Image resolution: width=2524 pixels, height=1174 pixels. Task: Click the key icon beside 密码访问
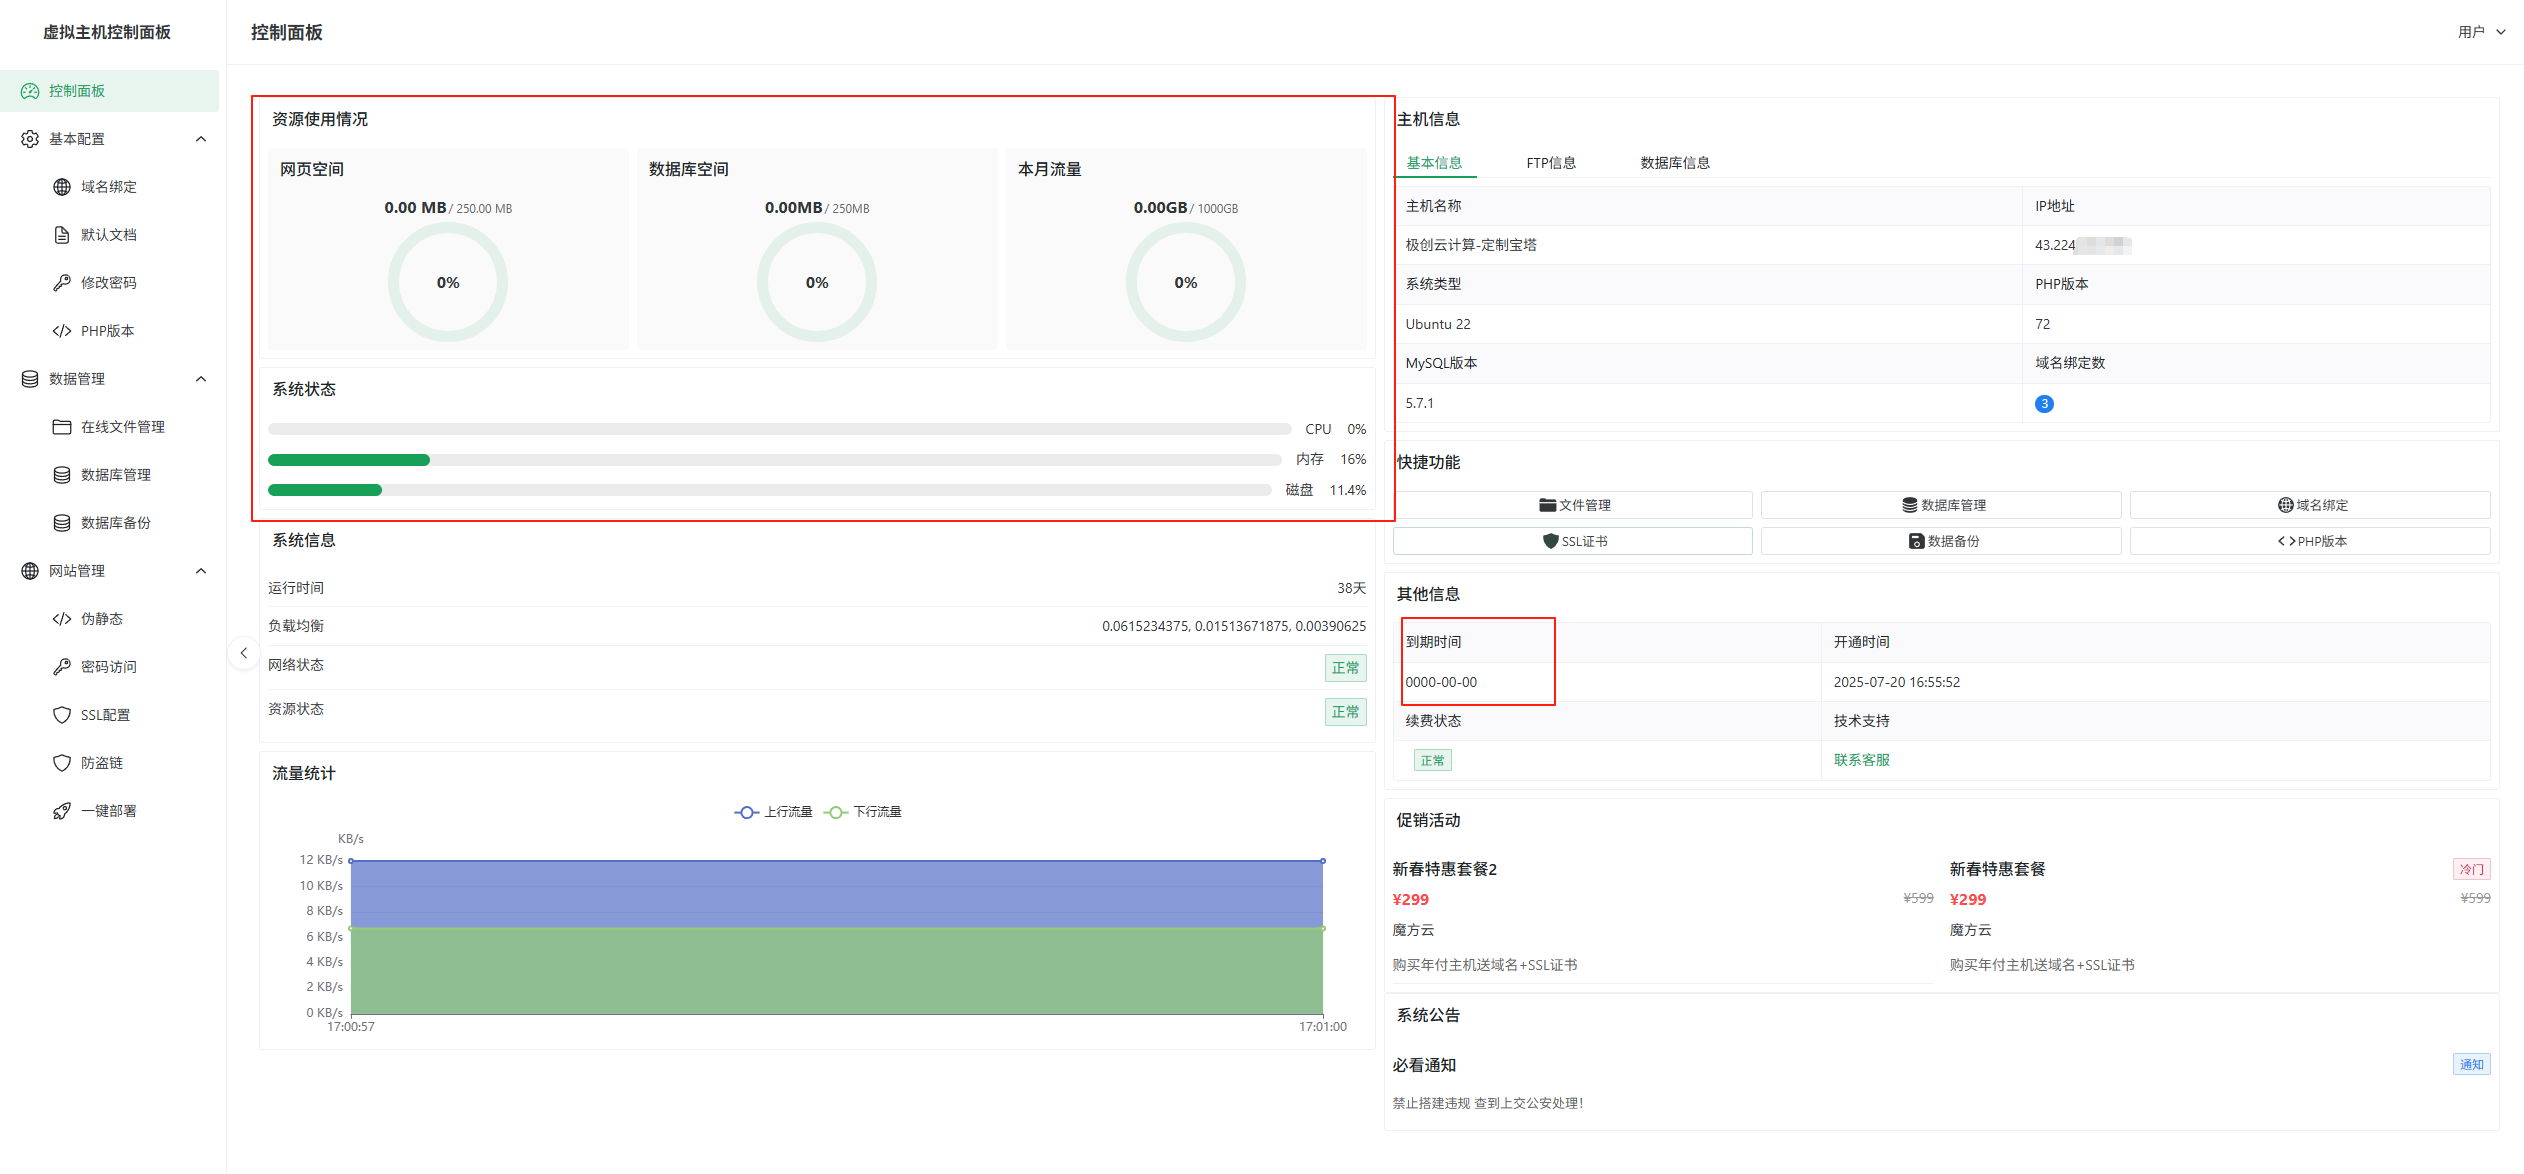click(62, 667)
